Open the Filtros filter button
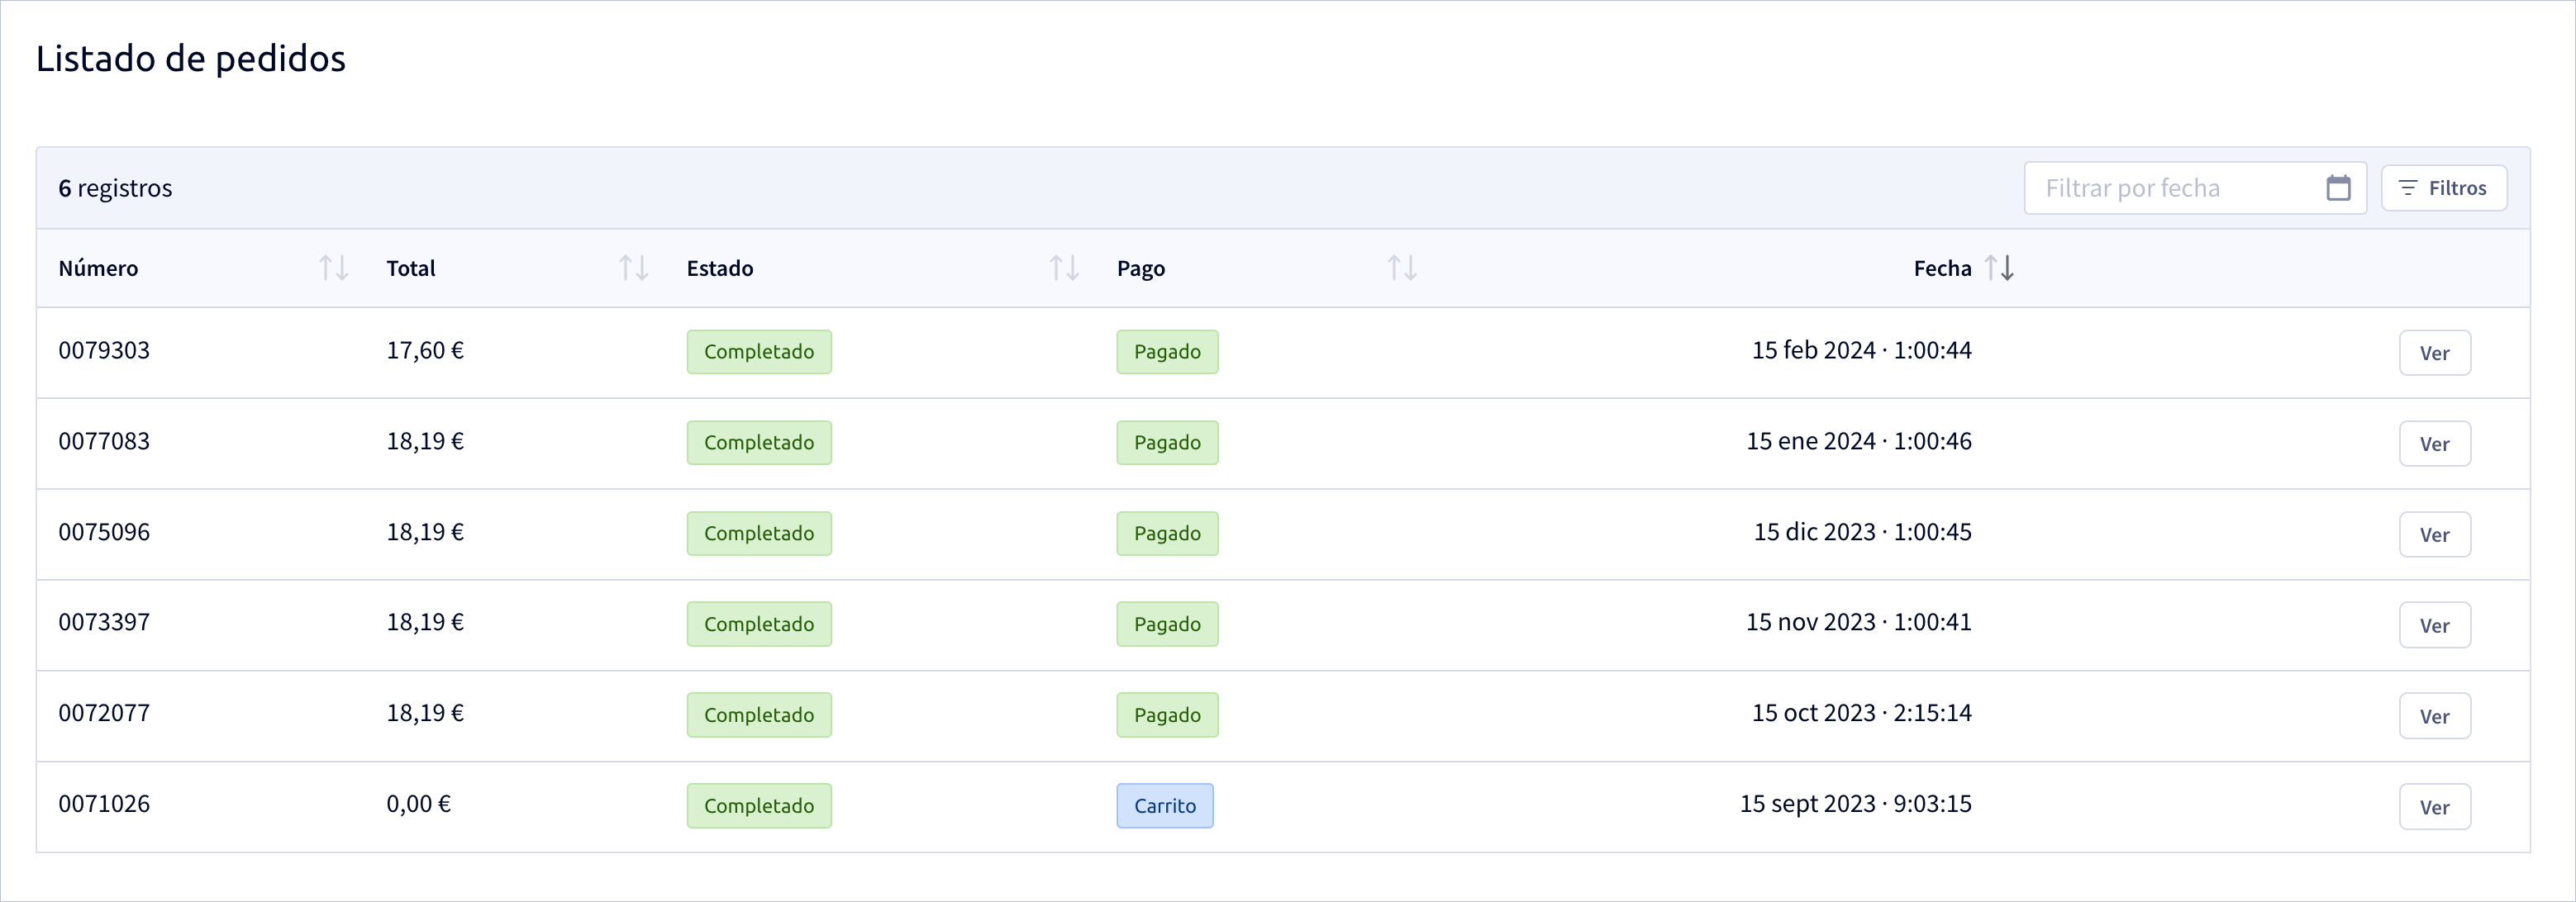Screen dimensions: 2576x902 click(x=2443, y=188)
